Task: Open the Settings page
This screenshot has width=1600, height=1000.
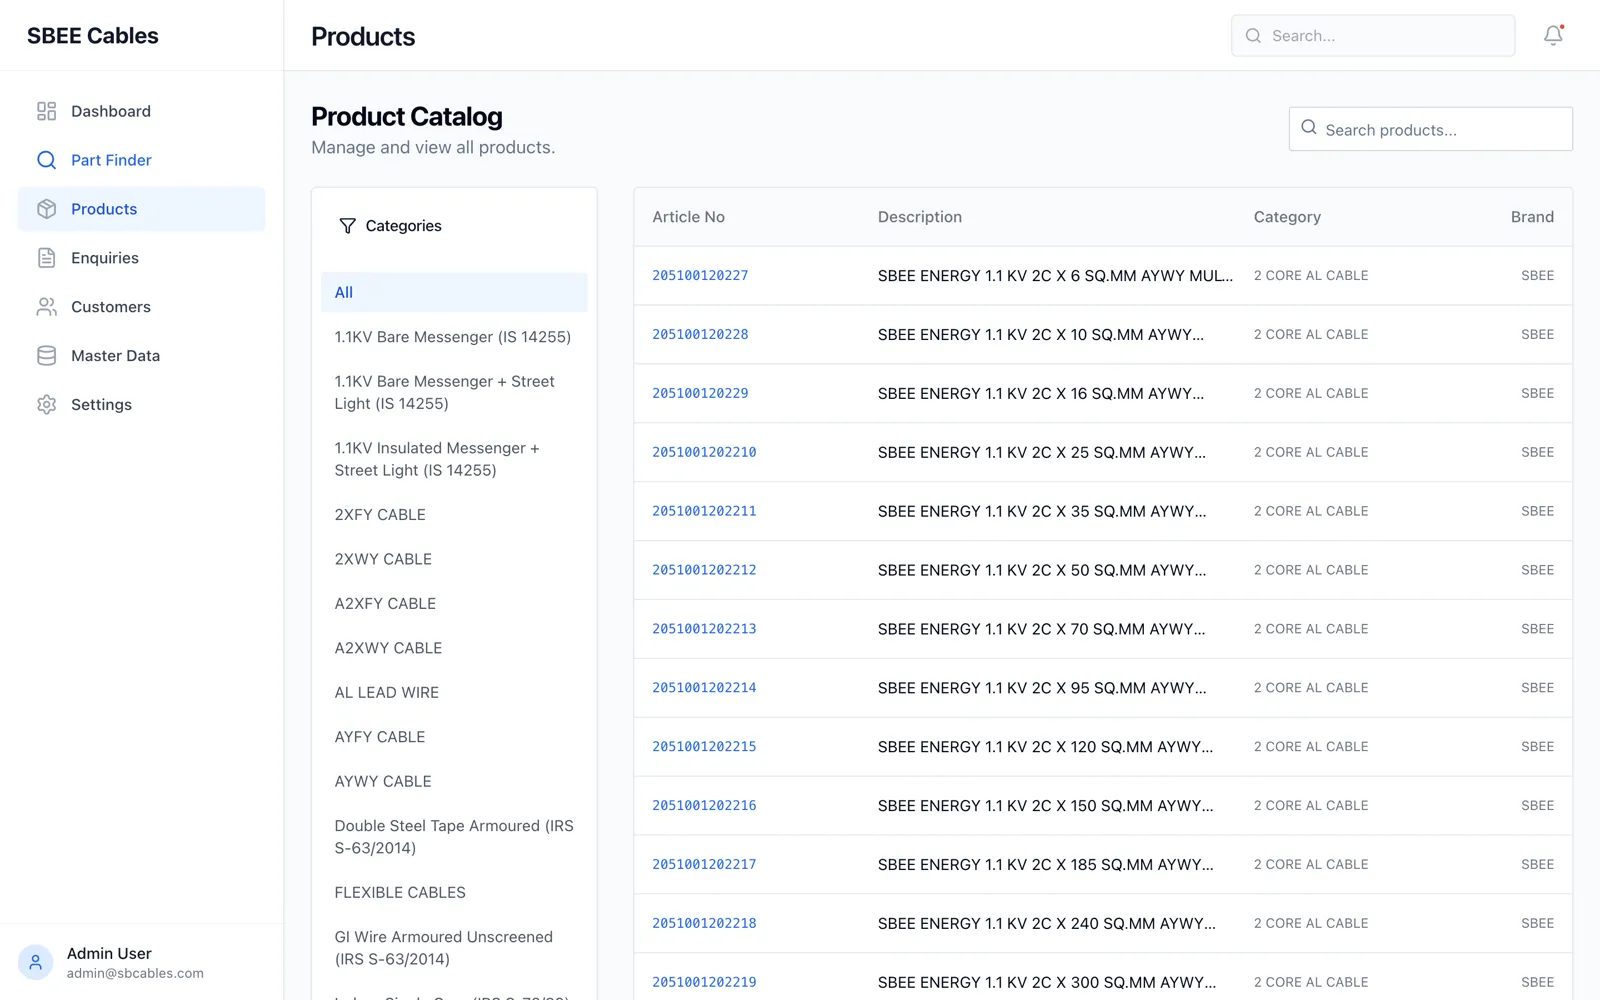Action: coord(141,405)
